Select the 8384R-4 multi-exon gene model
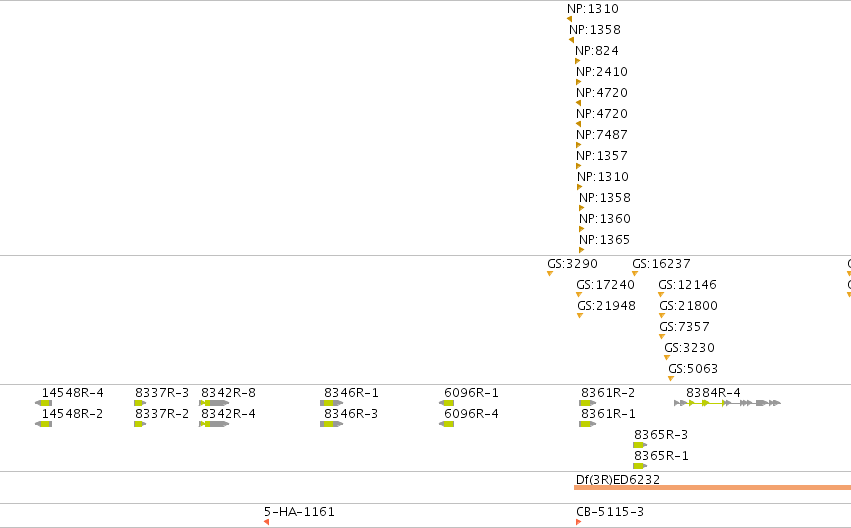Screen dimensions: 851x528 coord(727,403)
